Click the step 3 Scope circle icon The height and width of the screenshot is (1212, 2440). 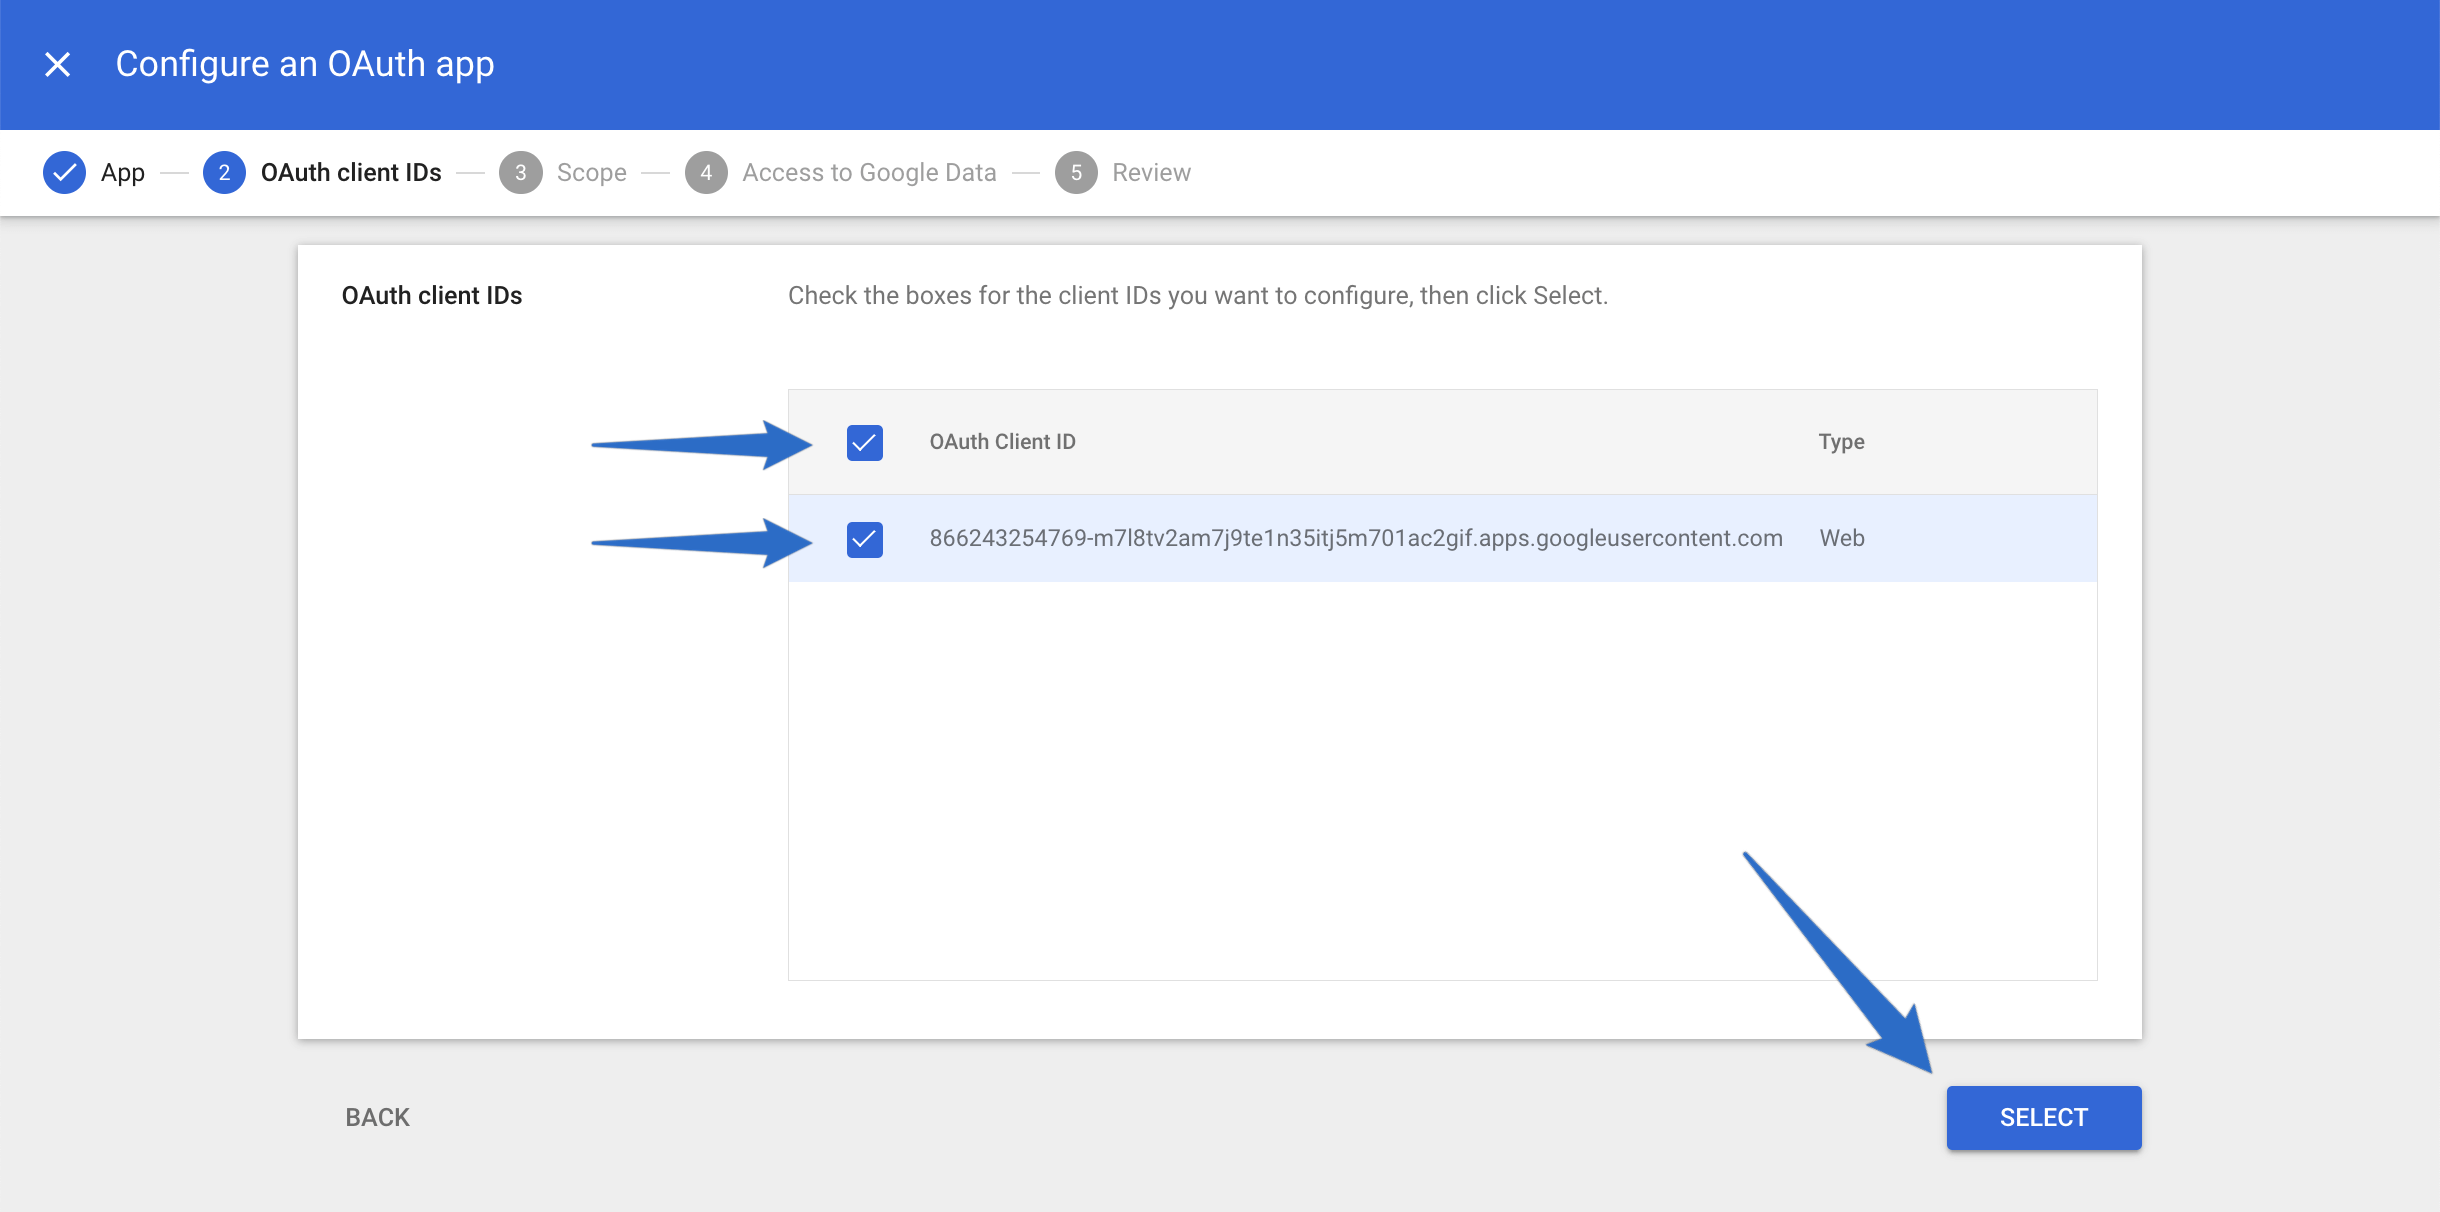click(520, 173)
